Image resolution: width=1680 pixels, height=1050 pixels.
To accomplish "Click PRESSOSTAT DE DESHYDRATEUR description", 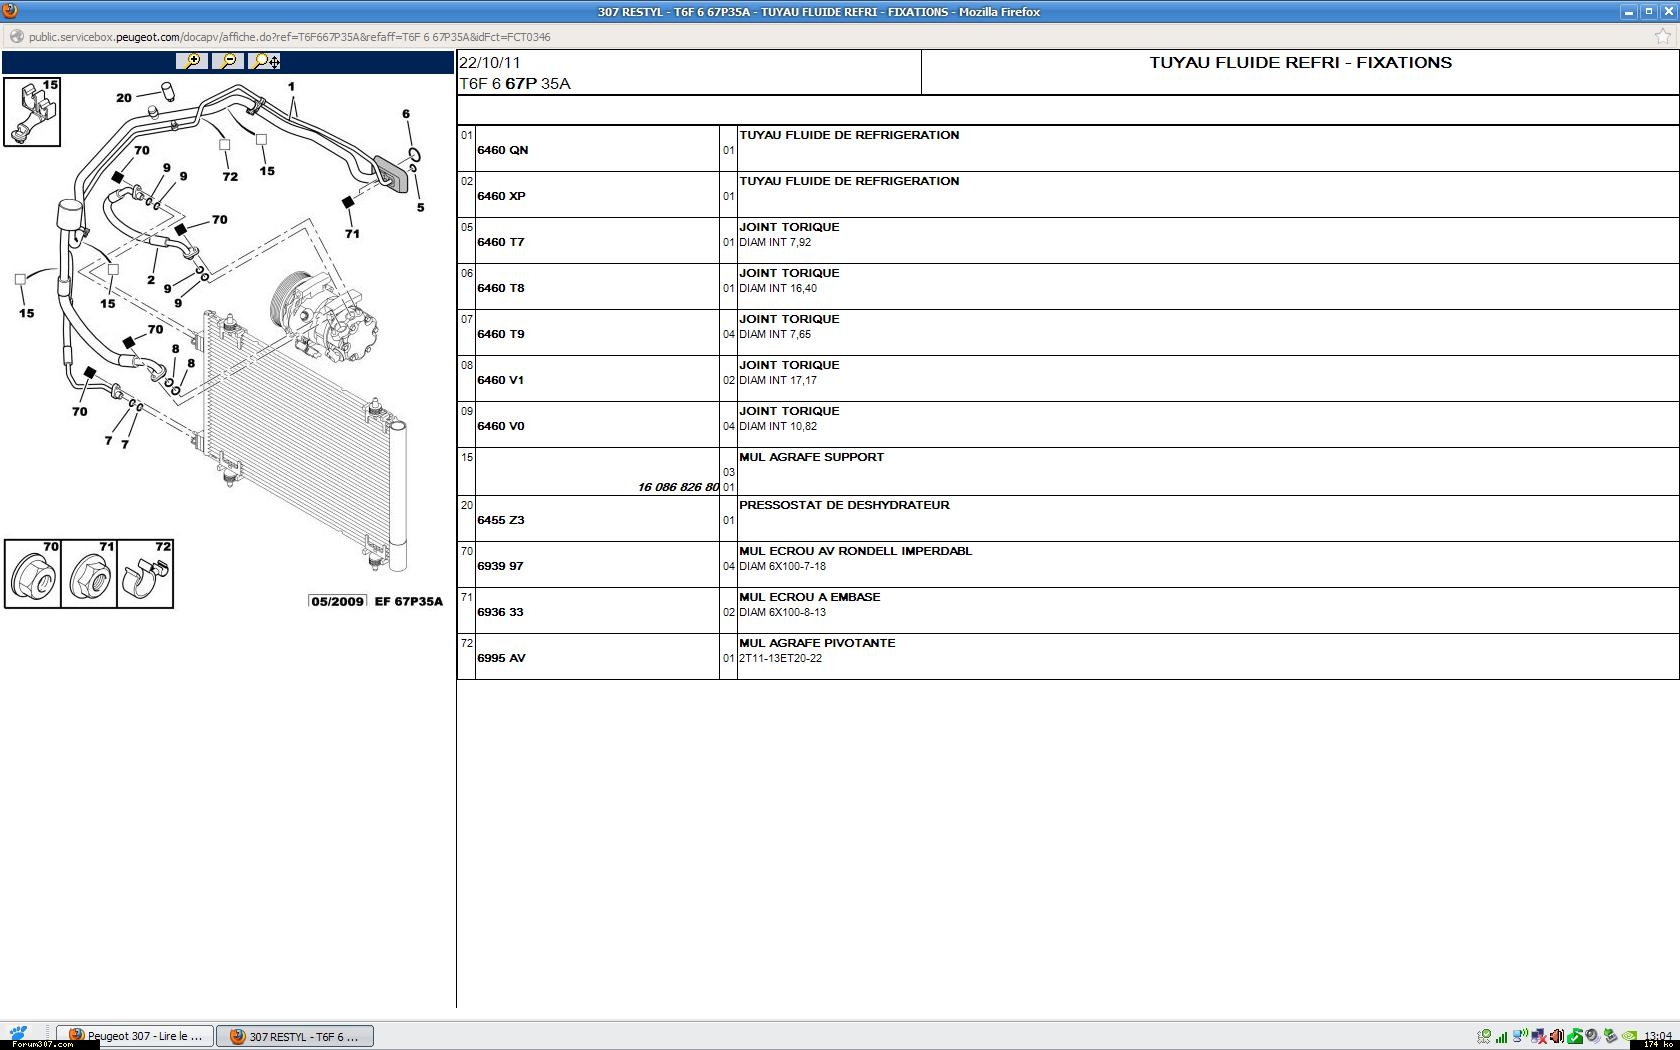I will point(844,505).
